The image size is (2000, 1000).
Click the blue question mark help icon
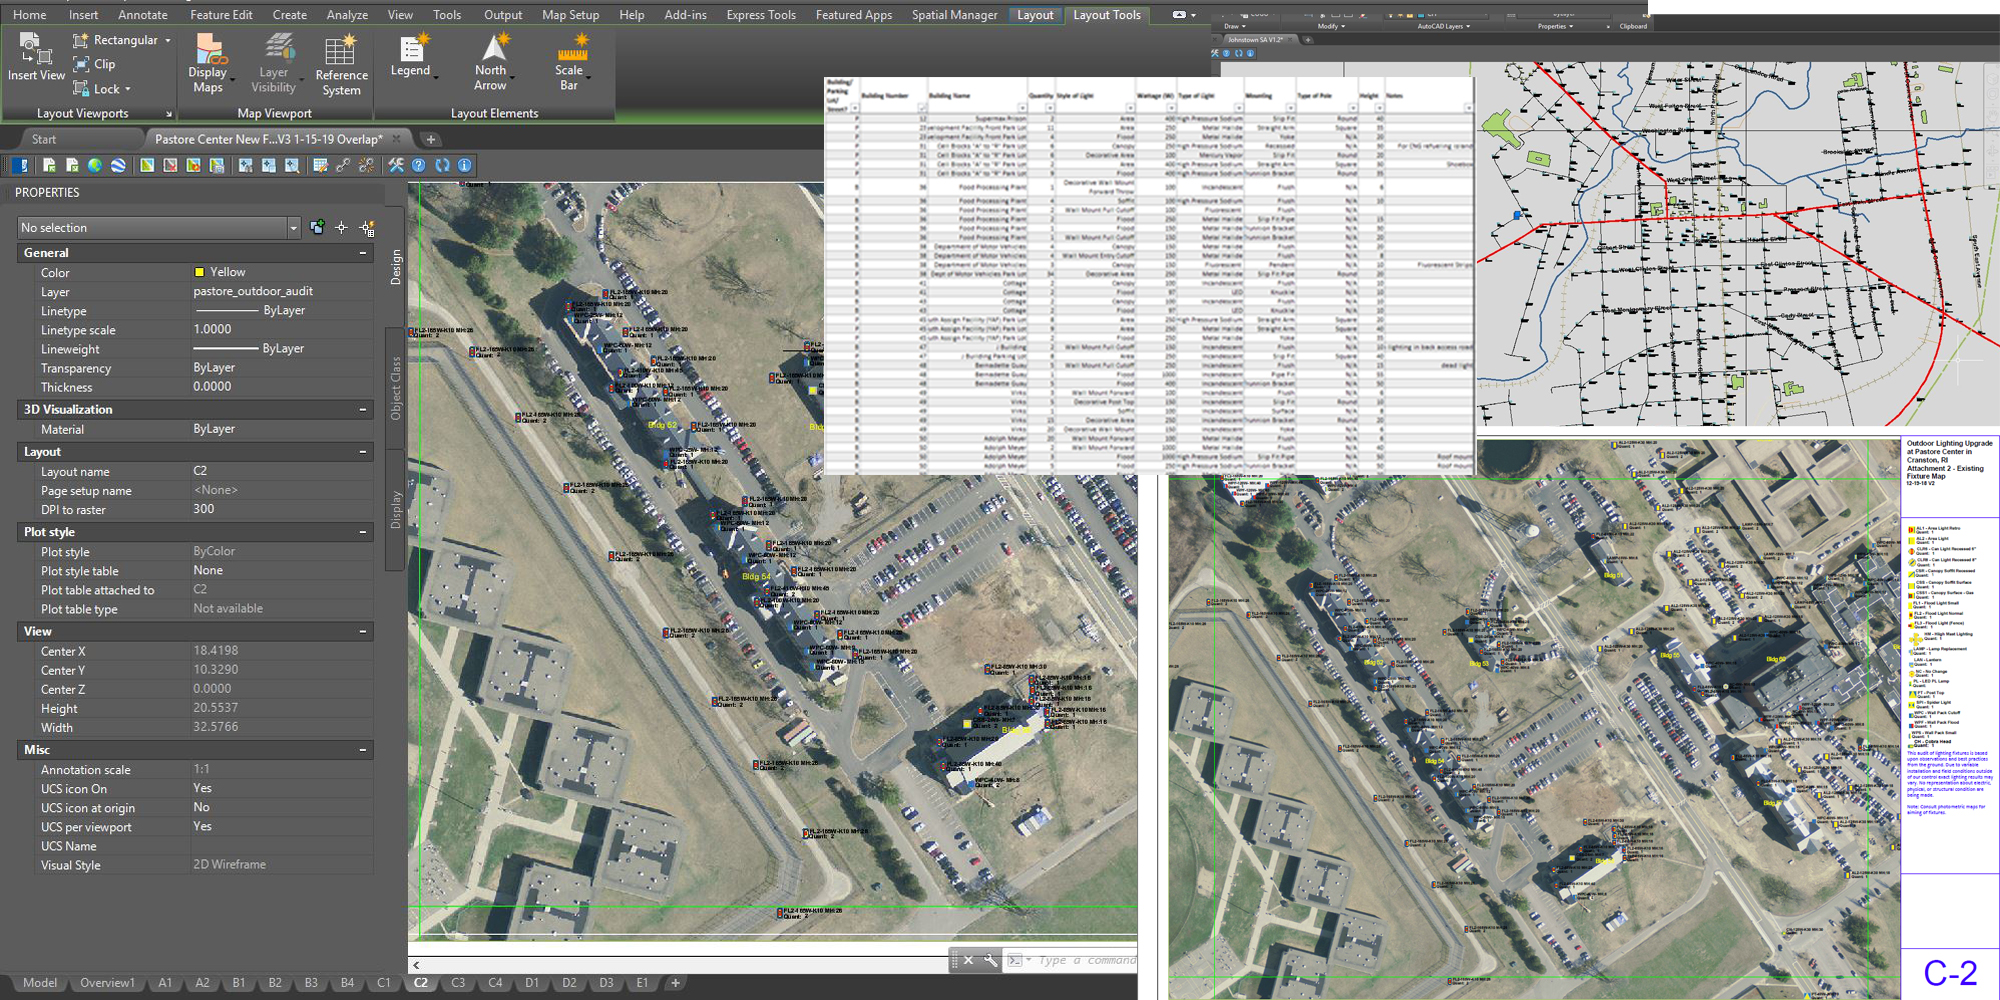(x=419, y=166)
